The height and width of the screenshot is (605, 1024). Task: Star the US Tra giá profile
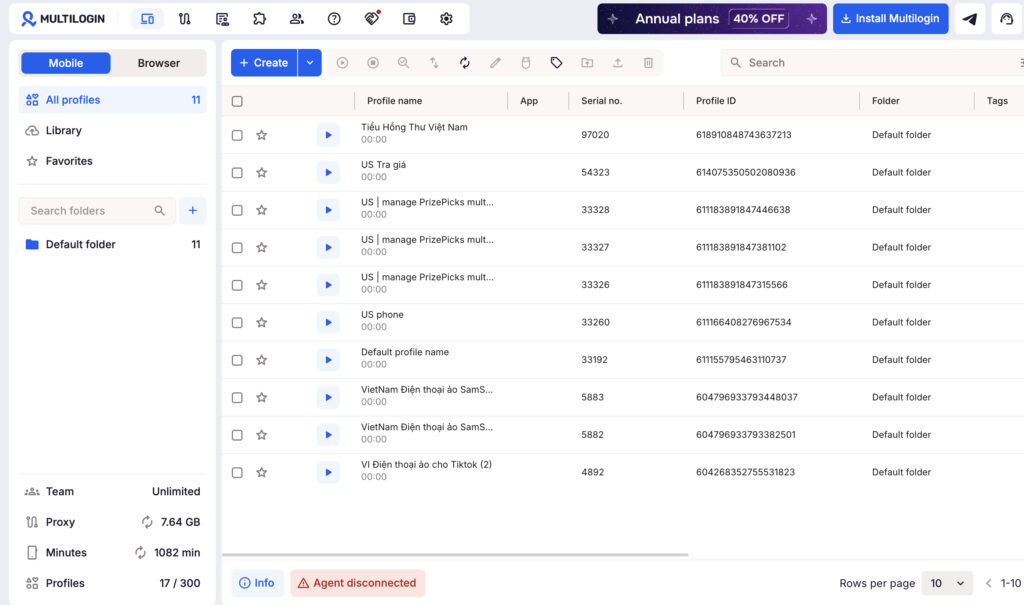[x=261, y=172]
